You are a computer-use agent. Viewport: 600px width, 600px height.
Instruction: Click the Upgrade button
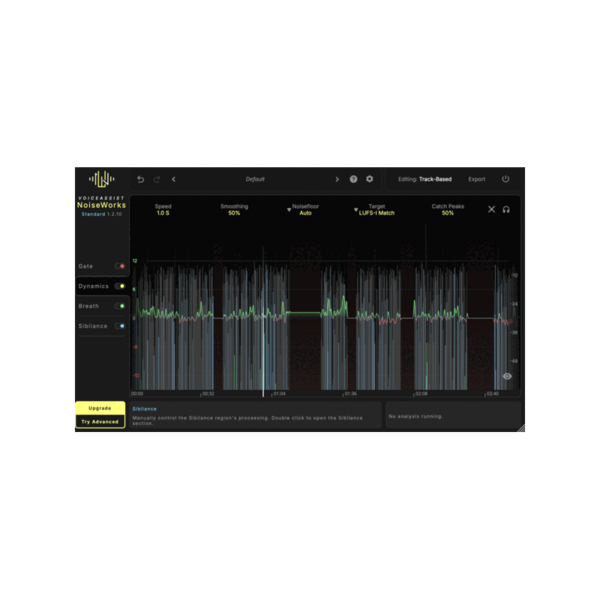click(x=100, y=408)
